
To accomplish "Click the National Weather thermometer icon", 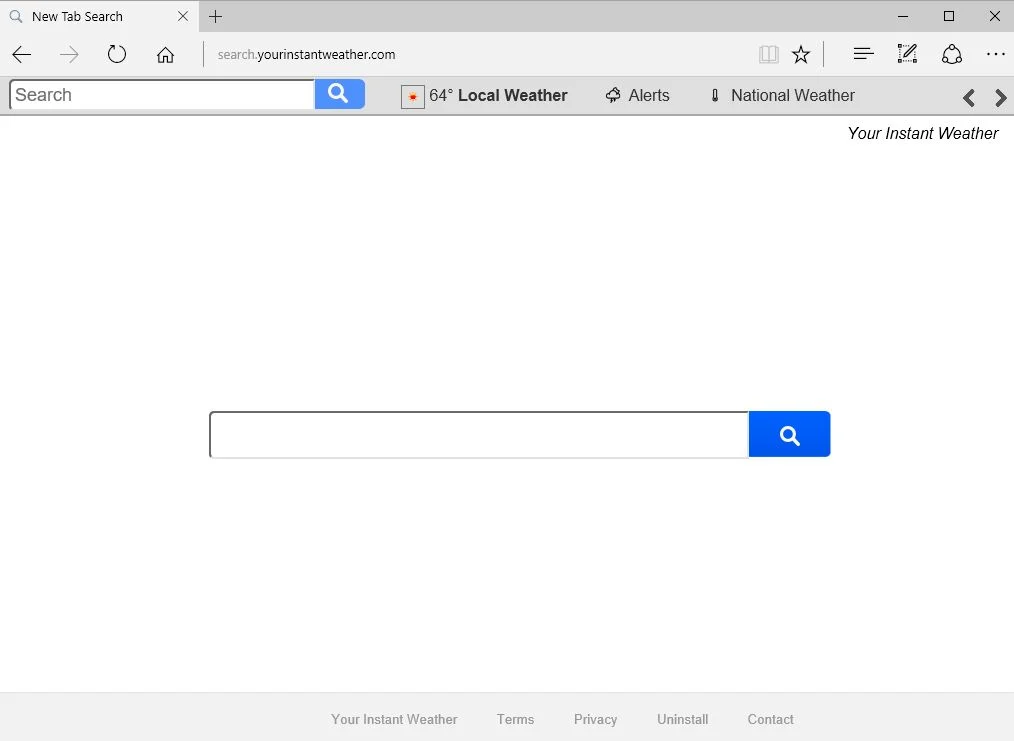I will coord(715,96).
